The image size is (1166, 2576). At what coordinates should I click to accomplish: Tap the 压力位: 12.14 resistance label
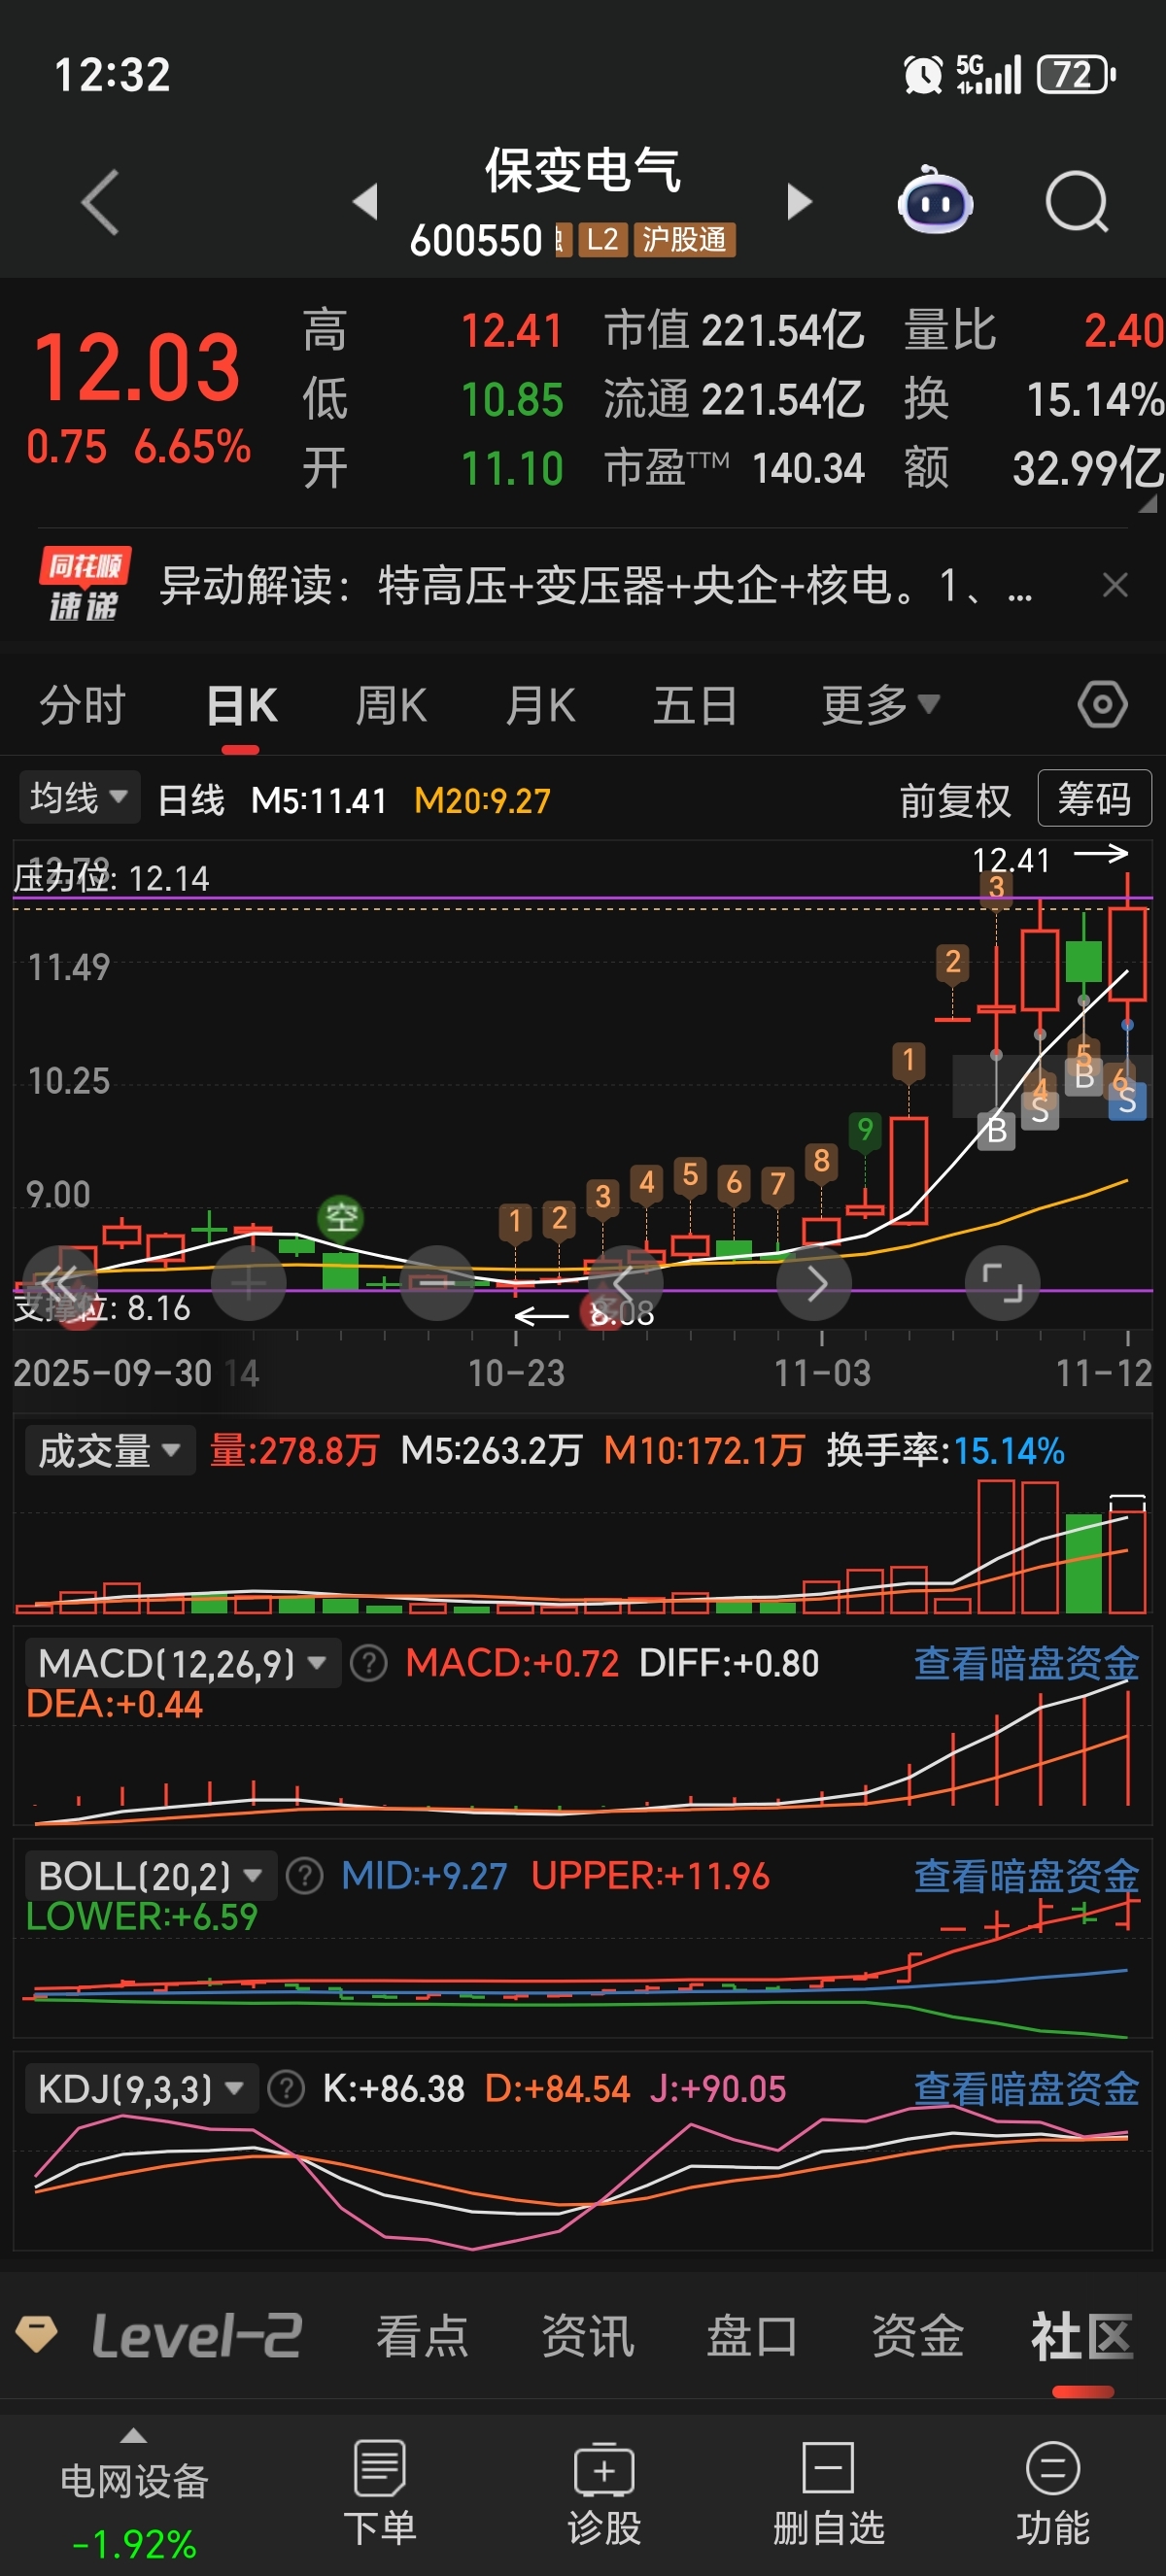click(111, 878)
